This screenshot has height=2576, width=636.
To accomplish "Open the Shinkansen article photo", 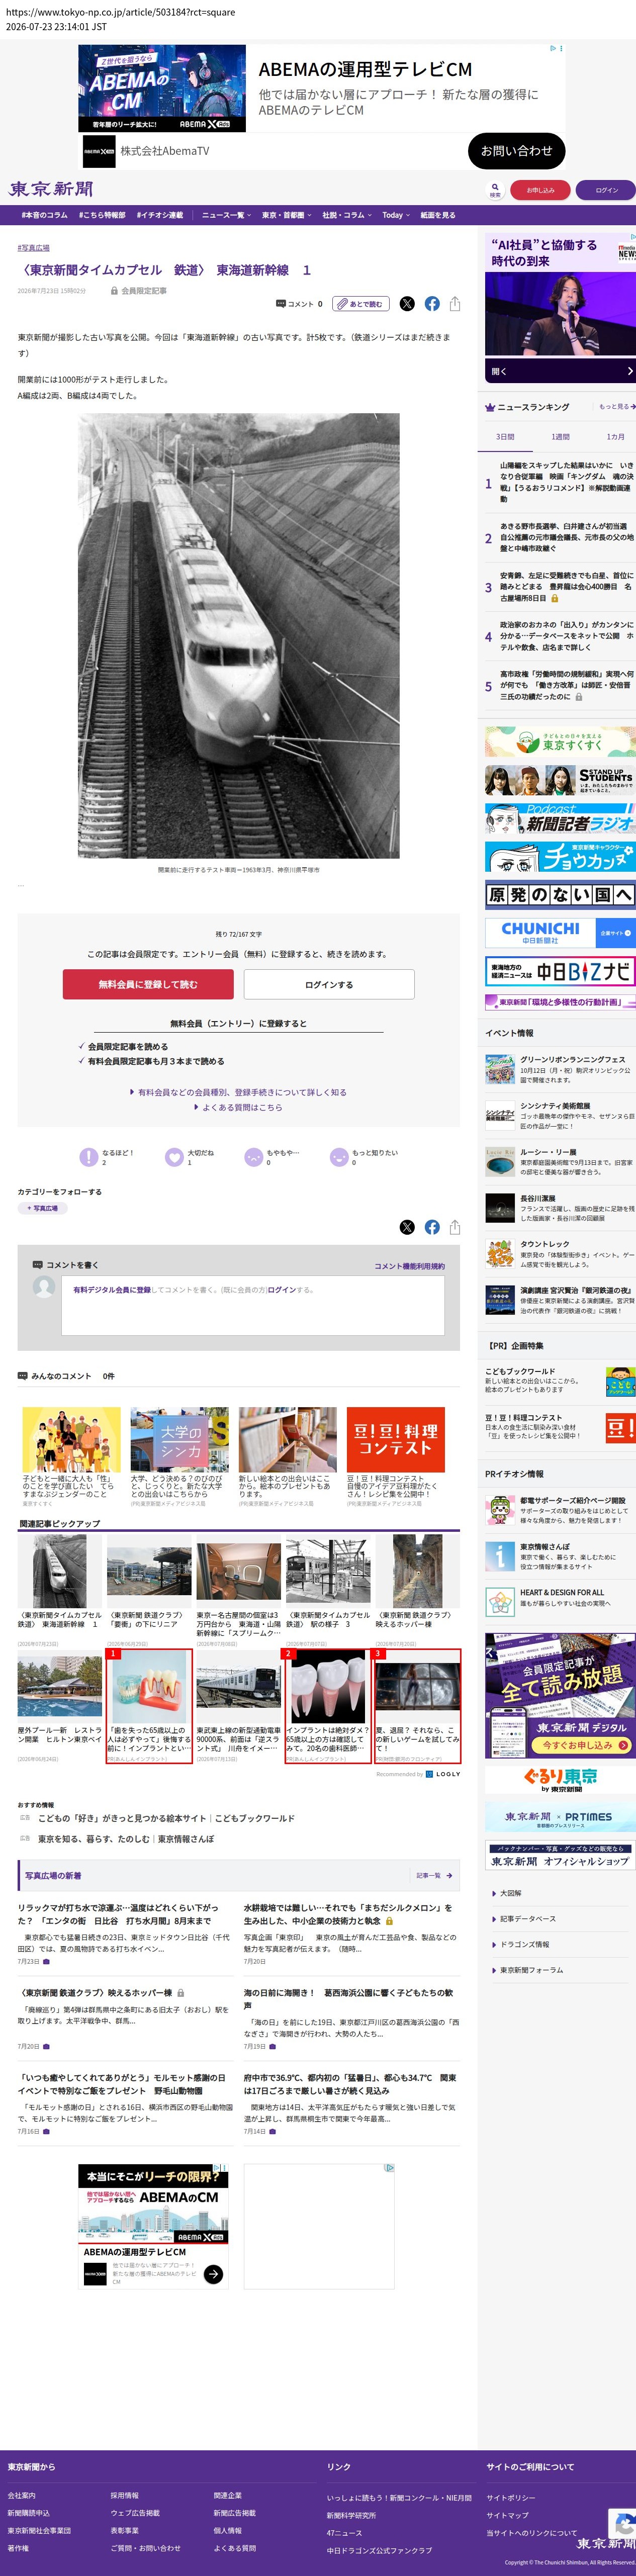I will [239, 636].
